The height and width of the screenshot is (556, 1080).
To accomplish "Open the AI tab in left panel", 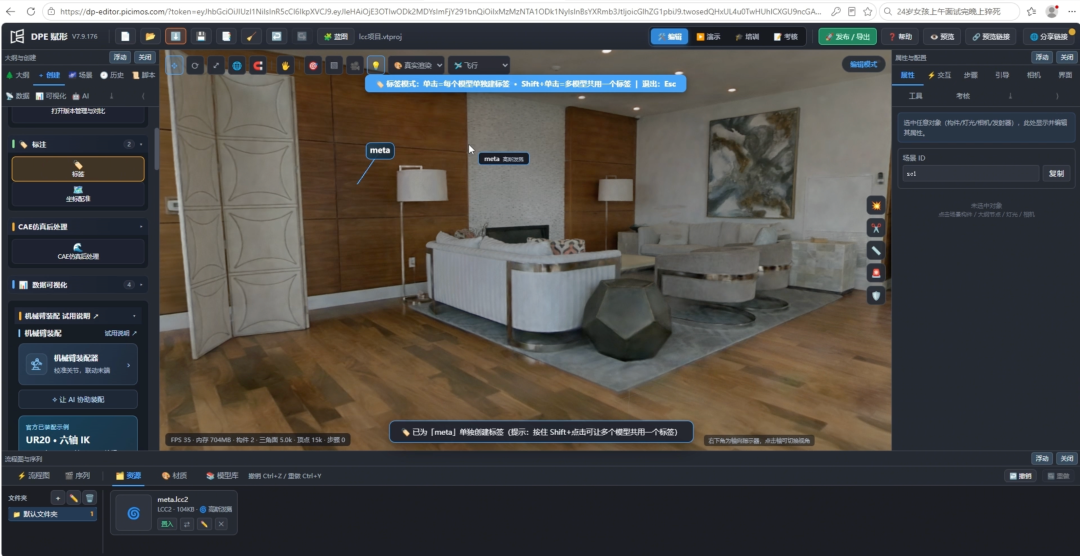I will (81, 96).
